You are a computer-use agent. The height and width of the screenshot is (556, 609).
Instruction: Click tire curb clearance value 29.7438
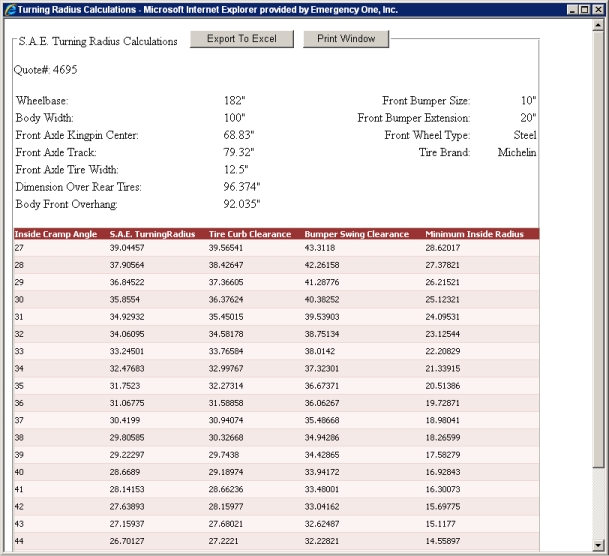pos(224,455)
